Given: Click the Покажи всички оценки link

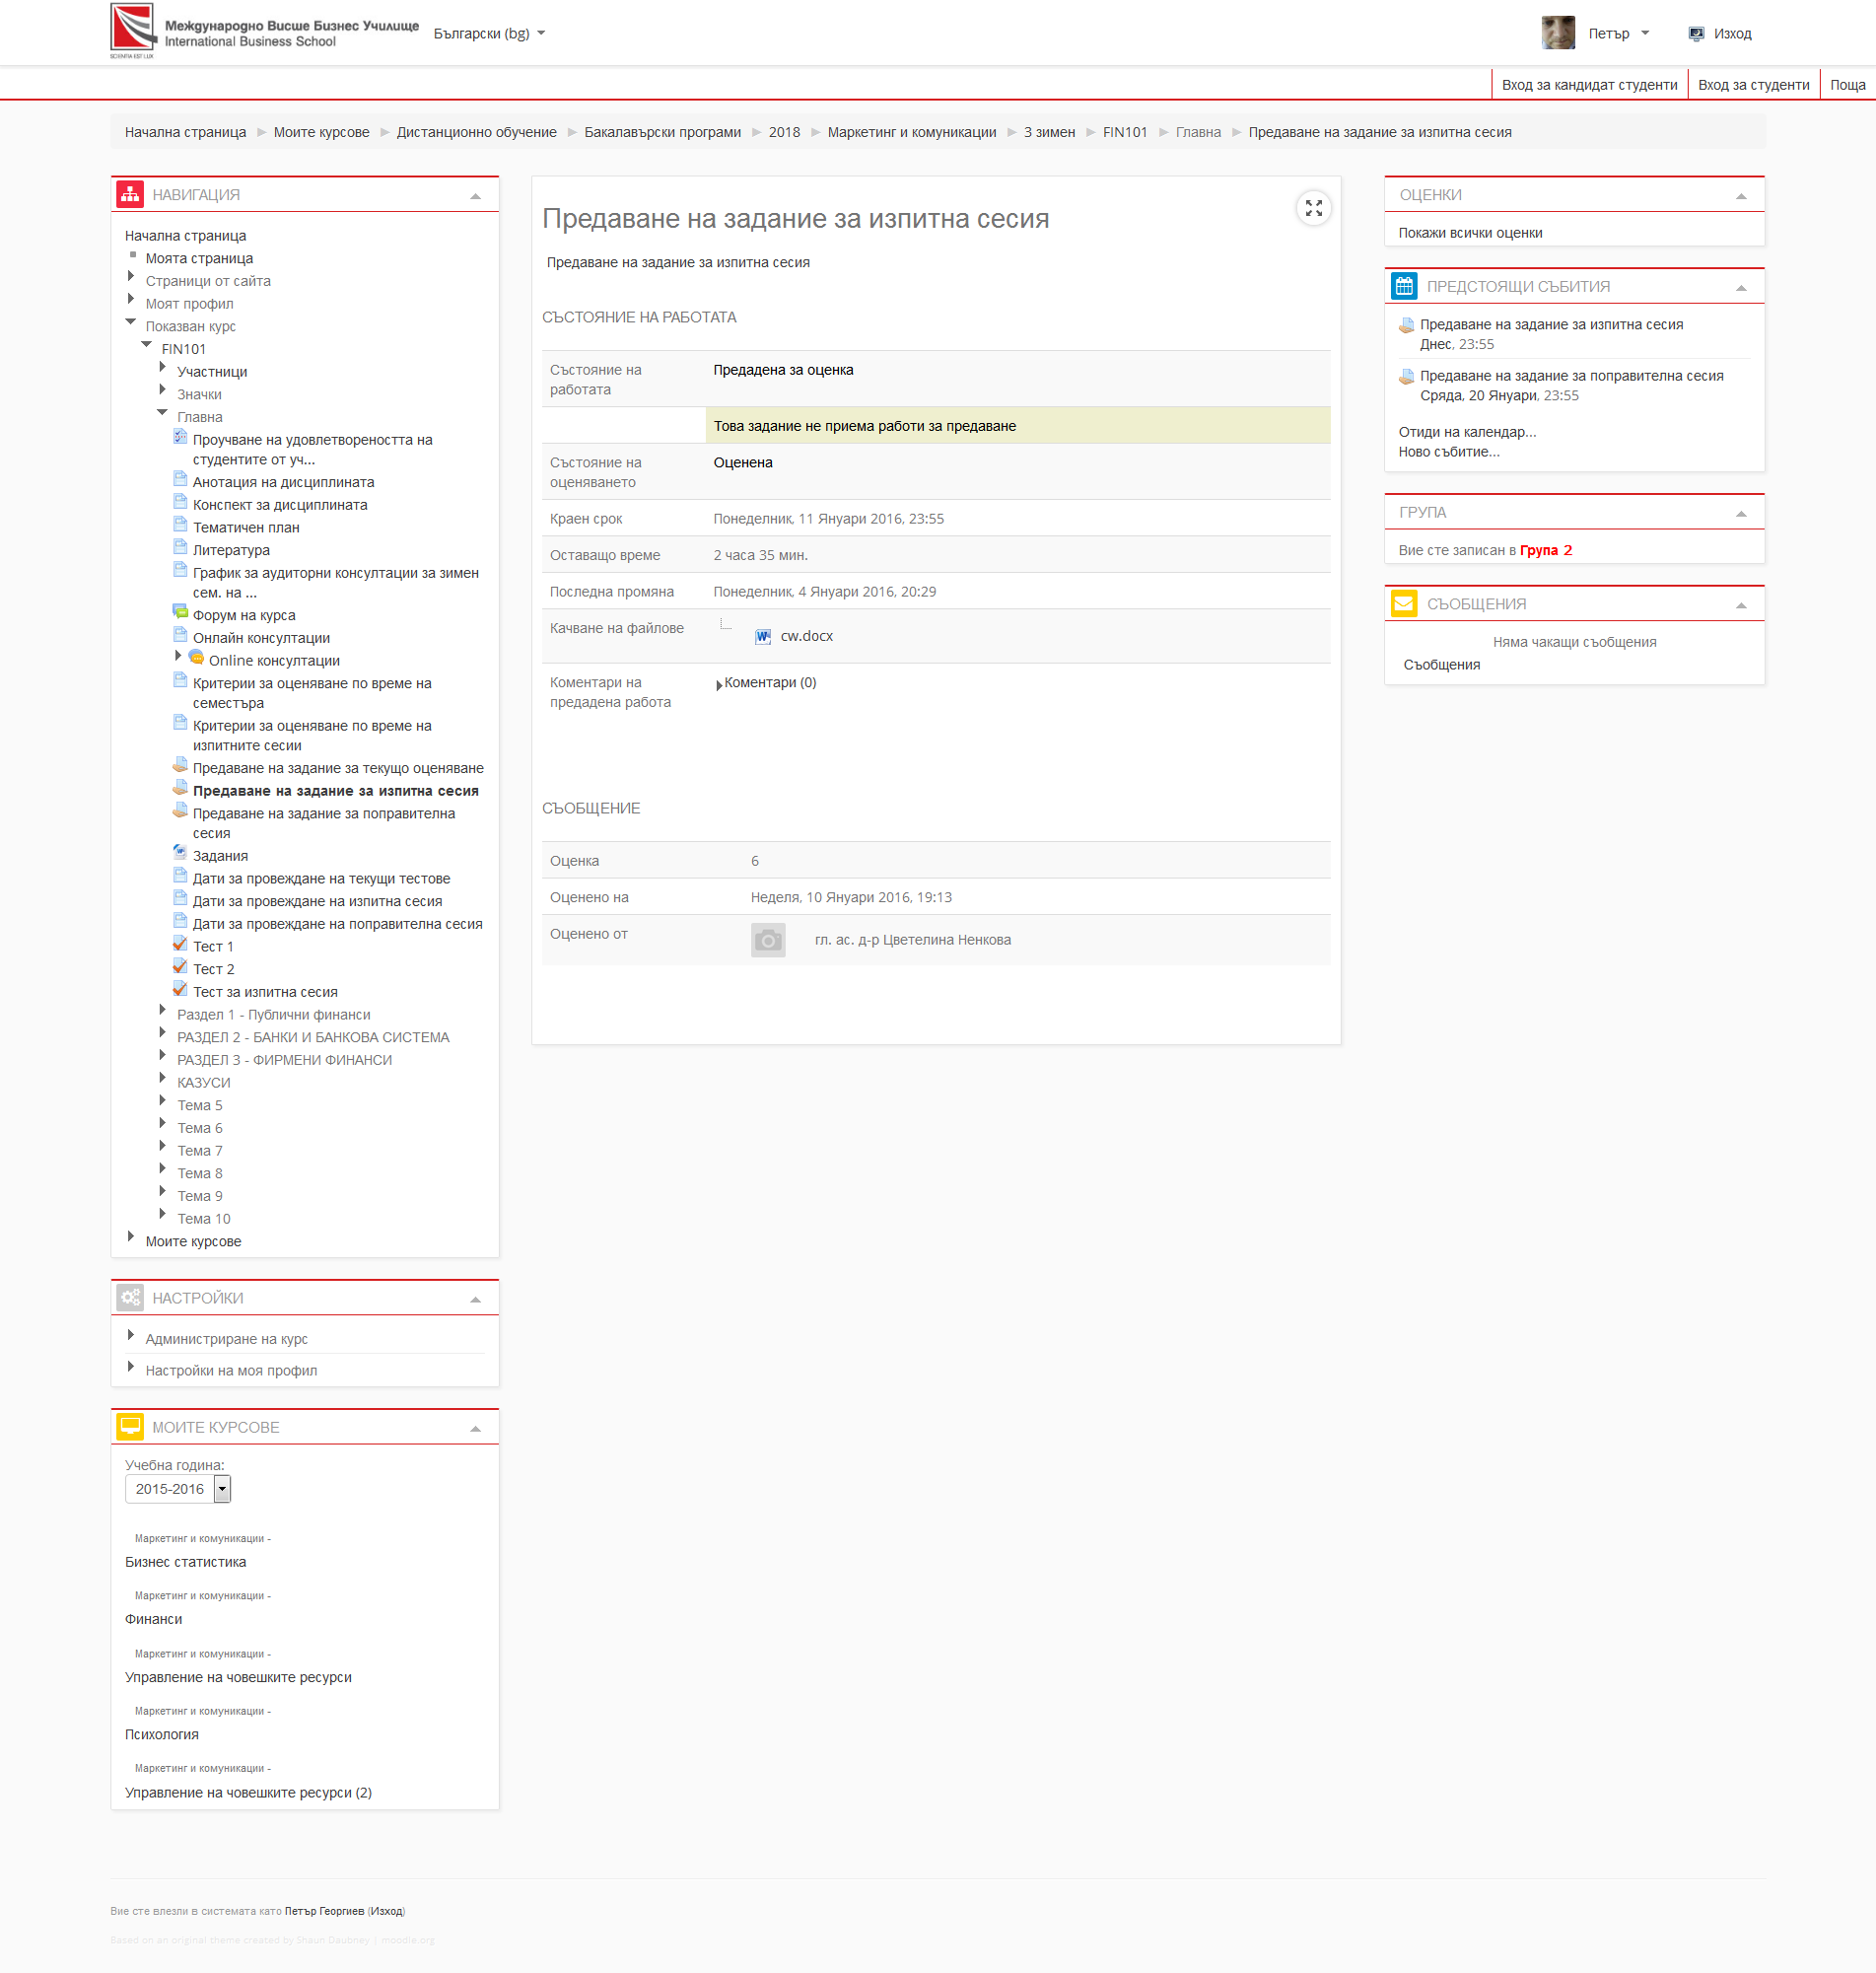Looking at the screenshot, I should coord(1470,233).
